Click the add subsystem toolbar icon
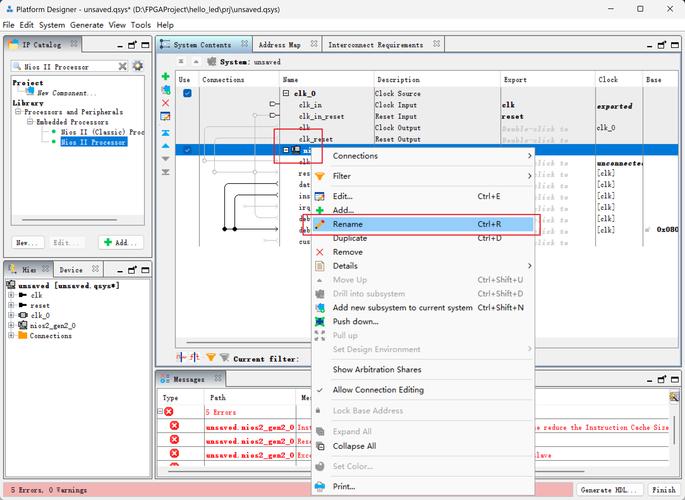The image size is (685, 500). tap(166, 90)
